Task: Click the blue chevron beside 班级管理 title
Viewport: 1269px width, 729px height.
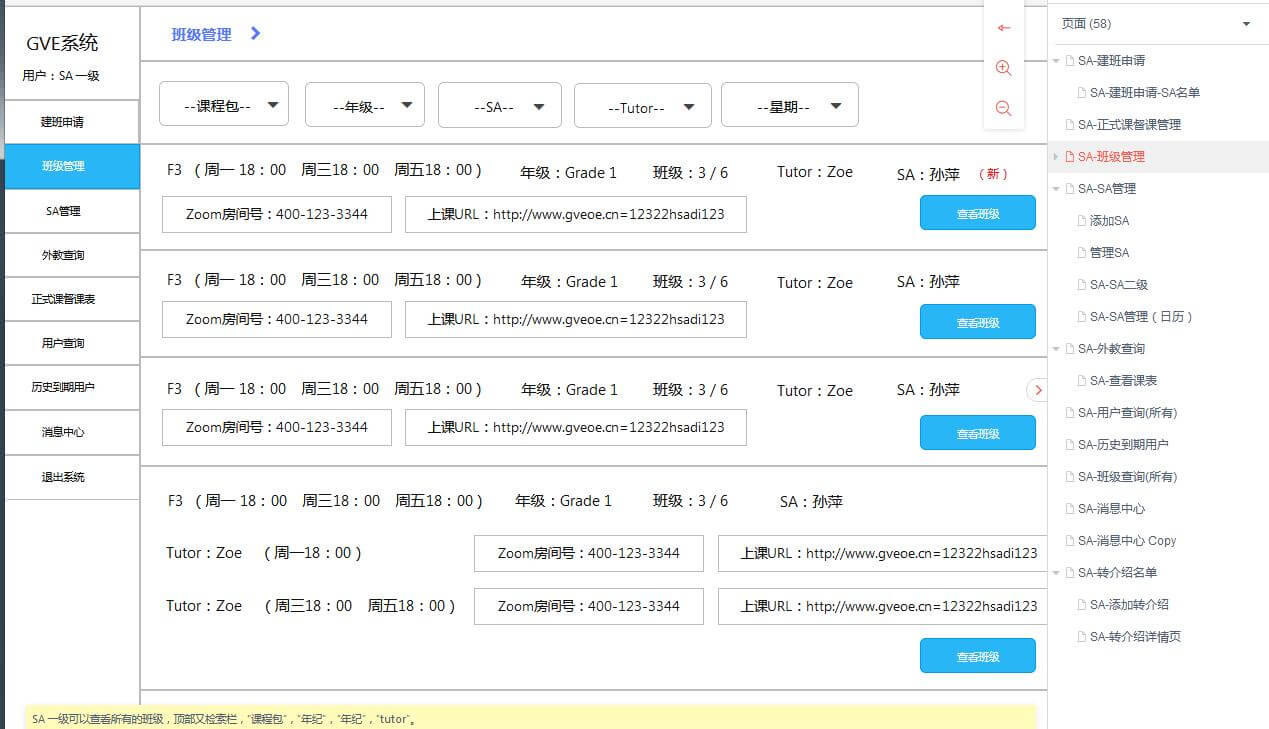Action: 256,34
